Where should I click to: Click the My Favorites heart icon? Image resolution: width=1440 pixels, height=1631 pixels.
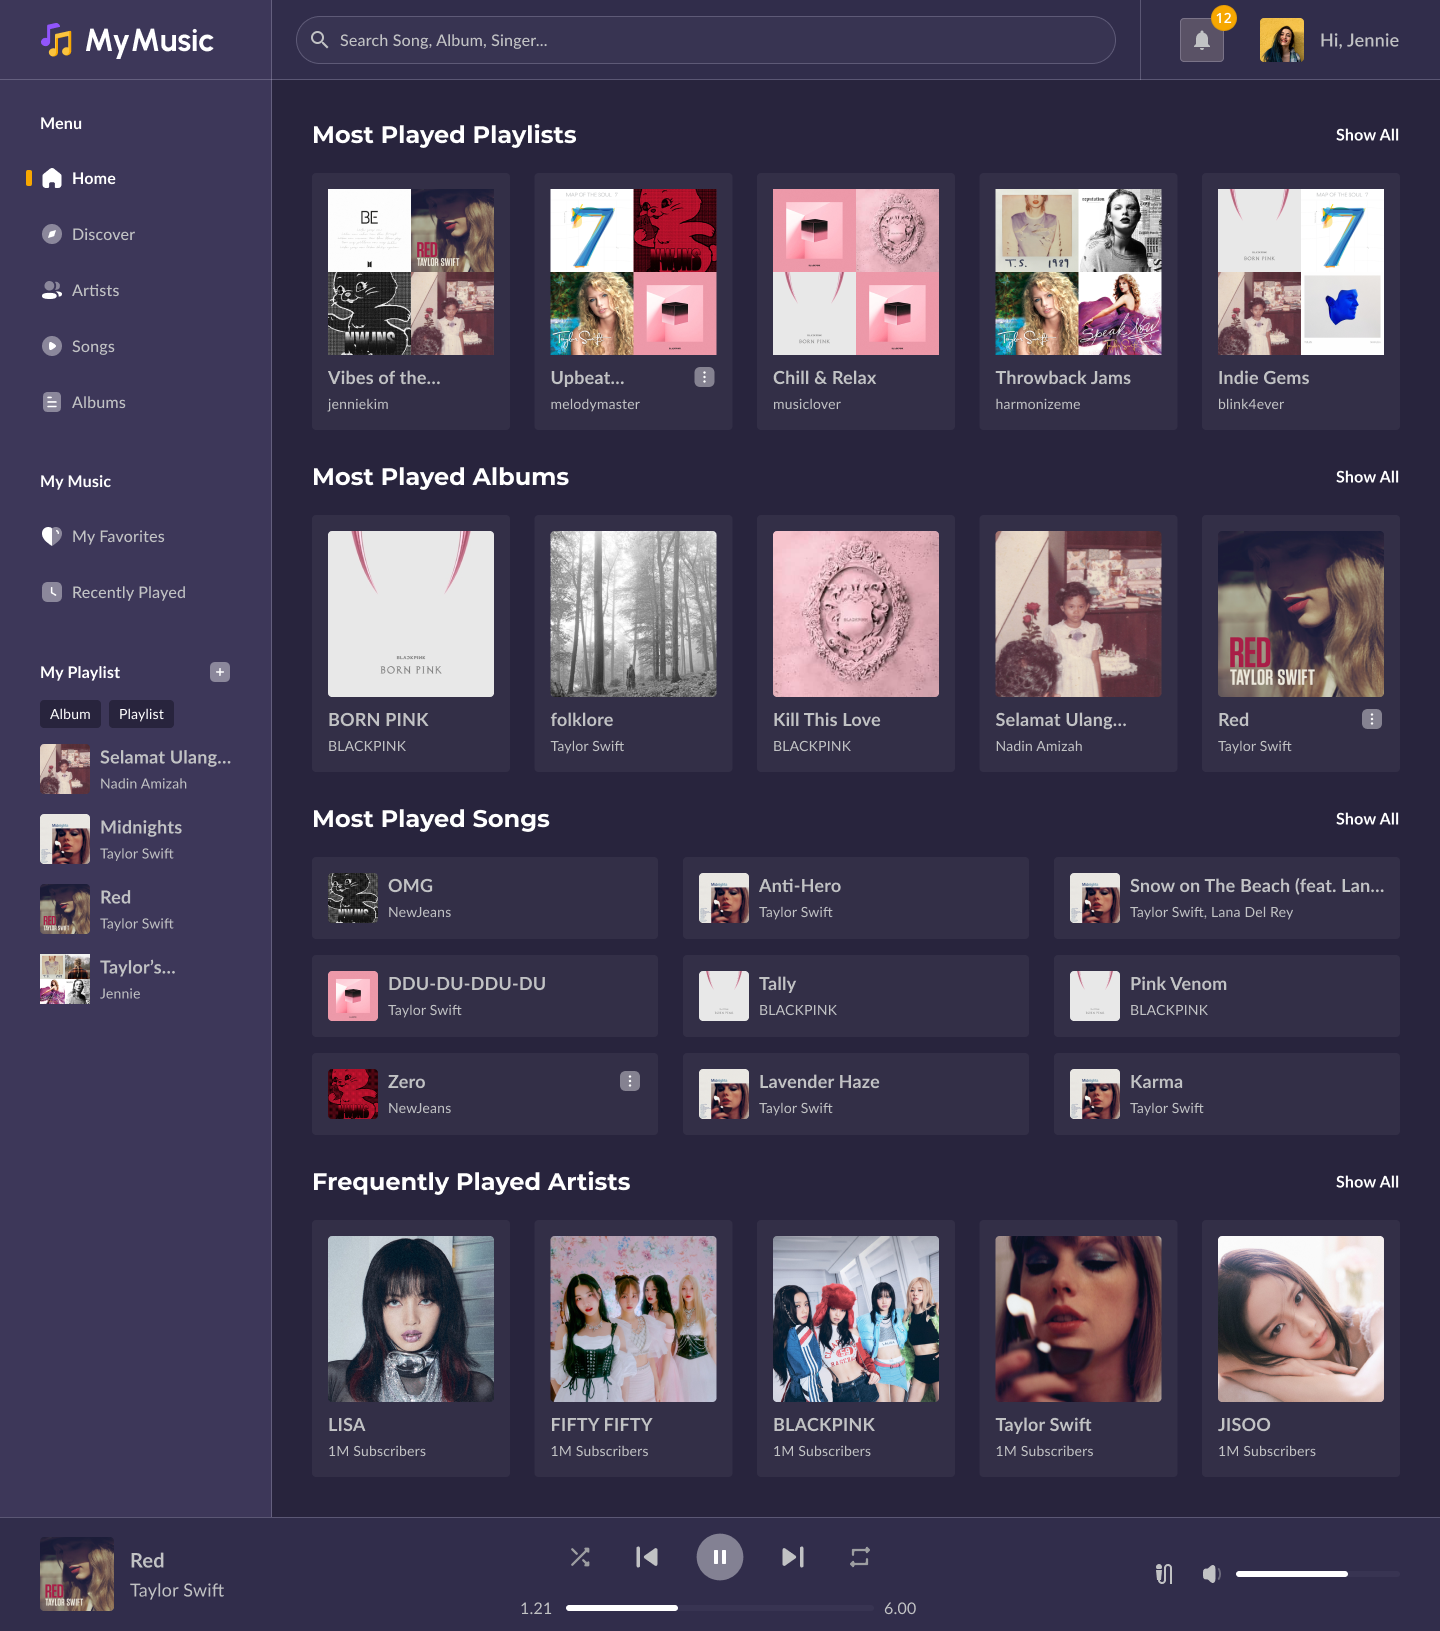click(52, 536)
